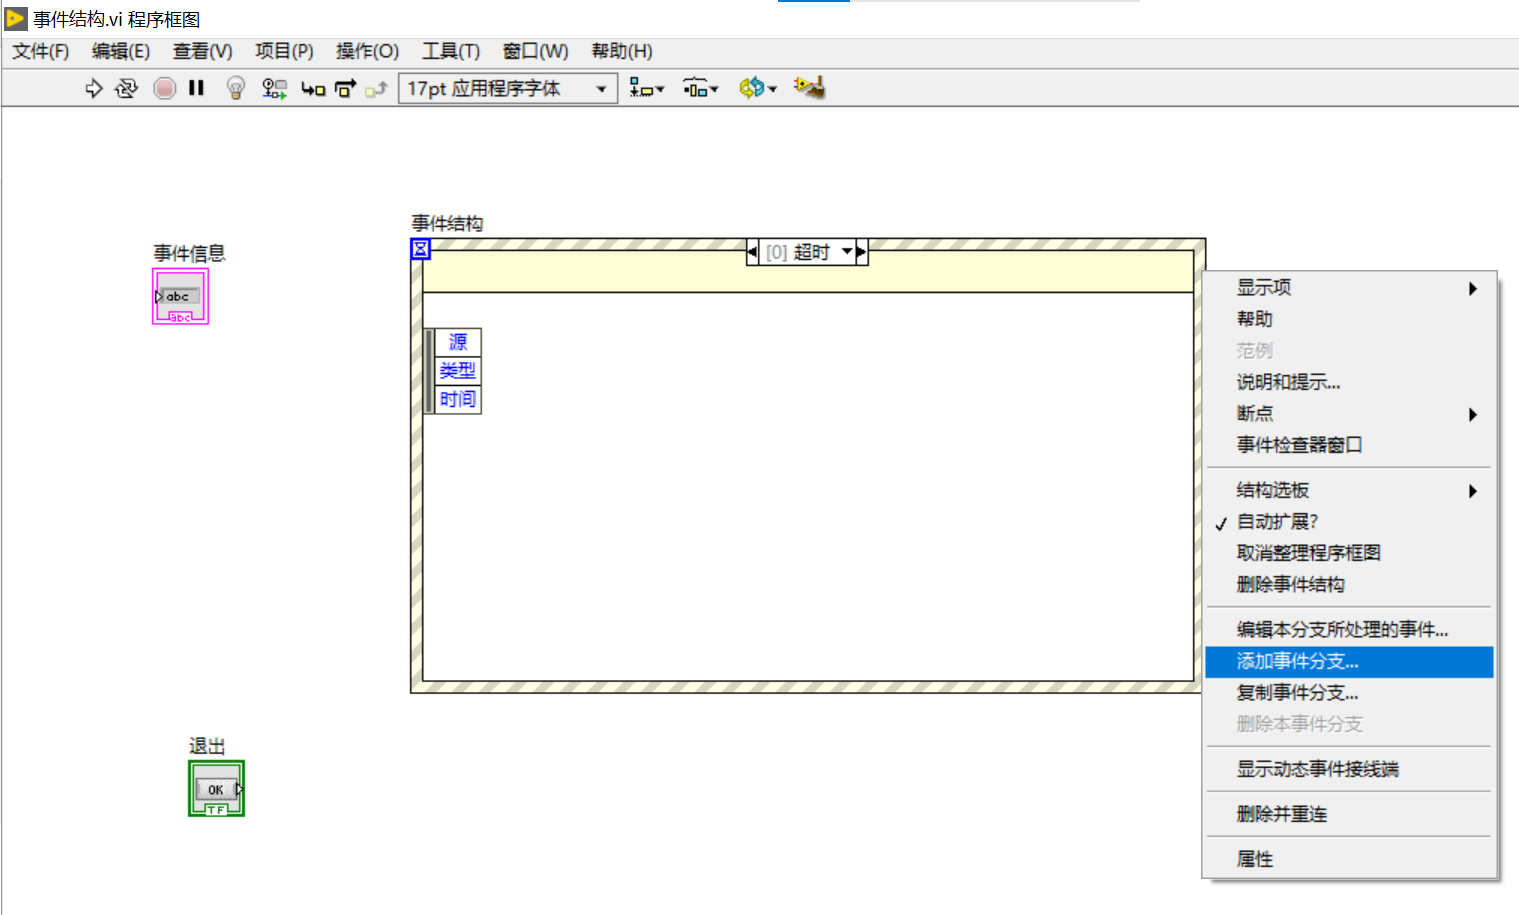Image resolution: width=1519 pixels, height=915 pixels.
Task: Choose 显示动态事件接线端
Action: coord(1349,769)
